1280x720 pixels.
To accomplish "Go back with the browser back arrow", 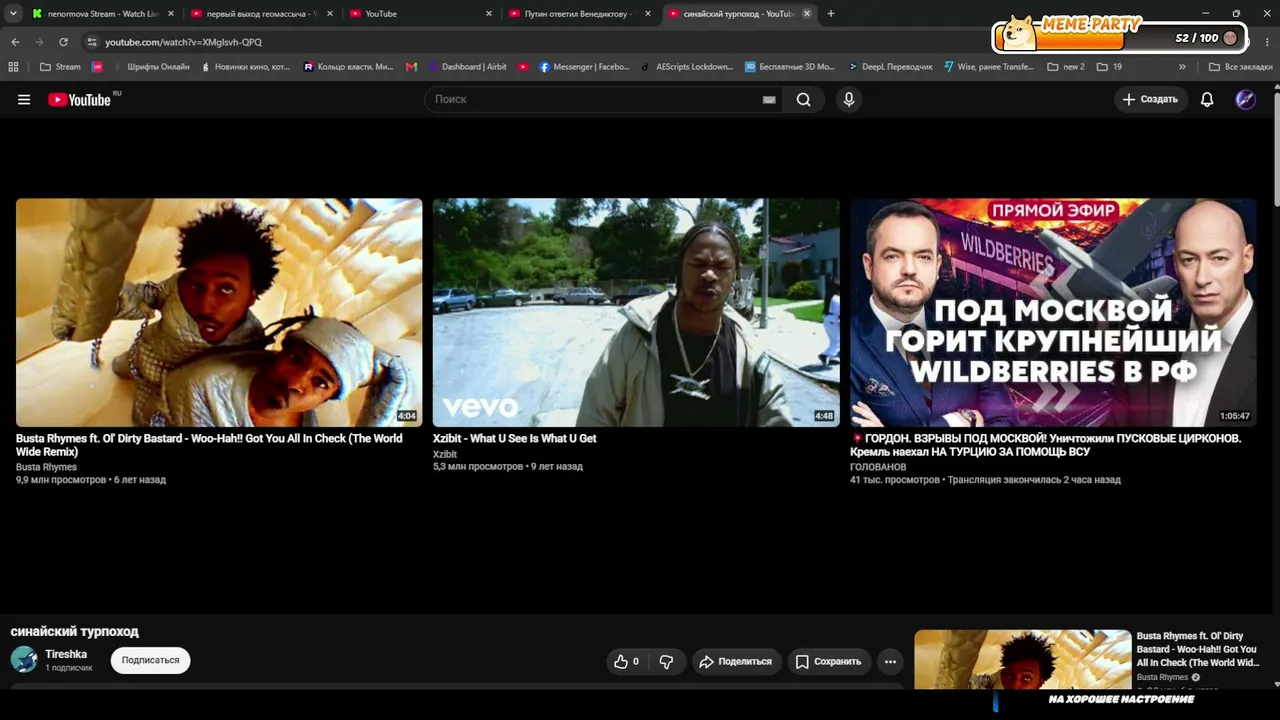I will click(15, 42).
